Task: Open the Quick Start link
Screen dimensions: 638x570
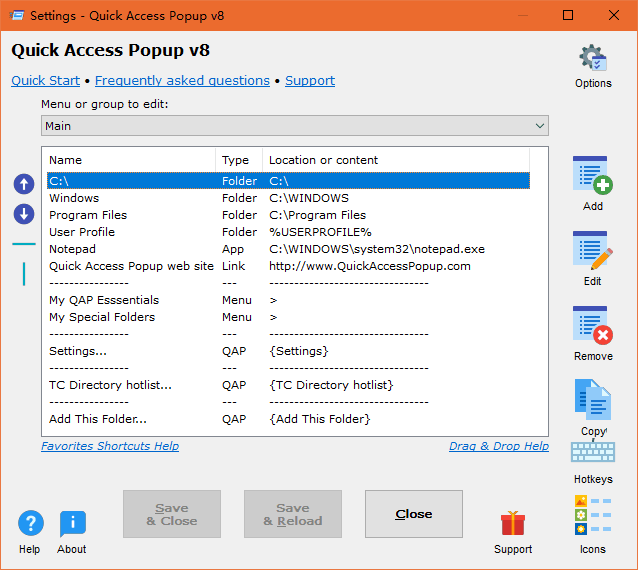Action: [45, 81]
